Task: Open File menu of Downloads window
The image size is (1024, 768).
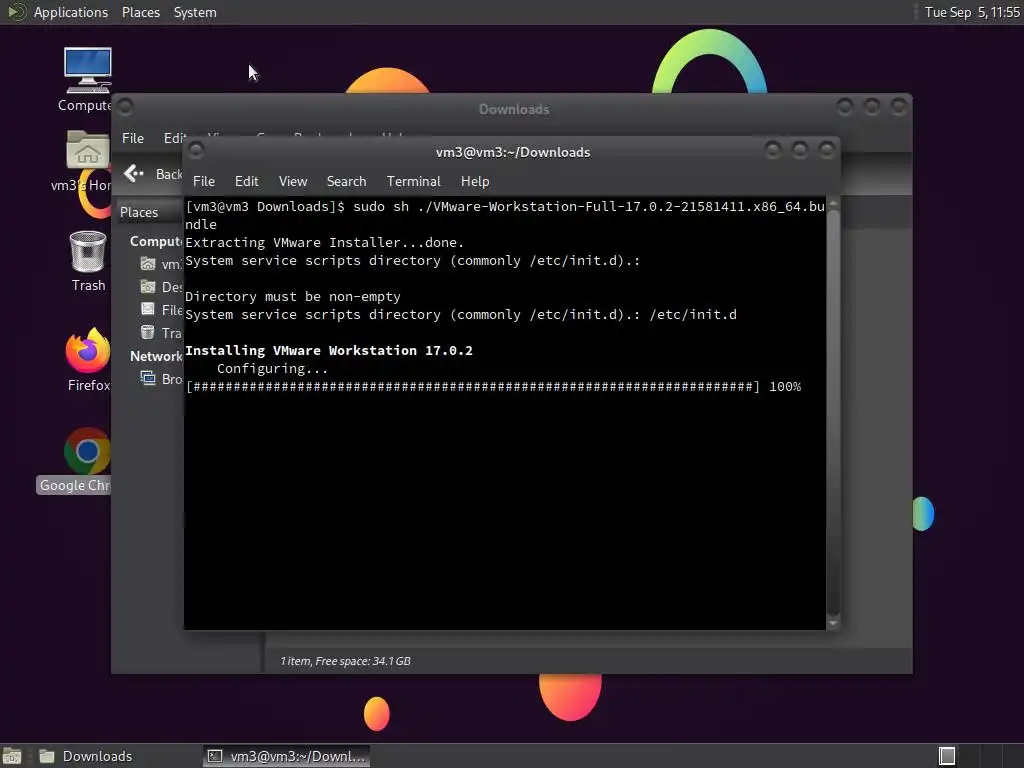Action: click(x=133, y=138)
